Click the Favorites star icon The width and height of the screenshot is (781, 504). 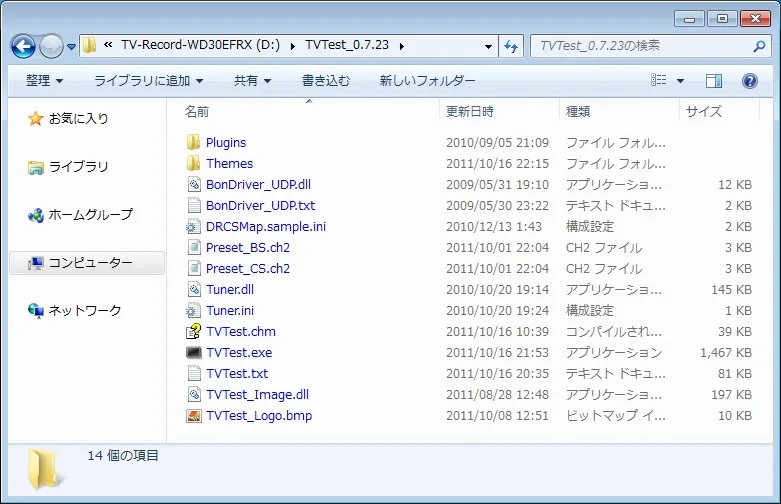point(35,119)
